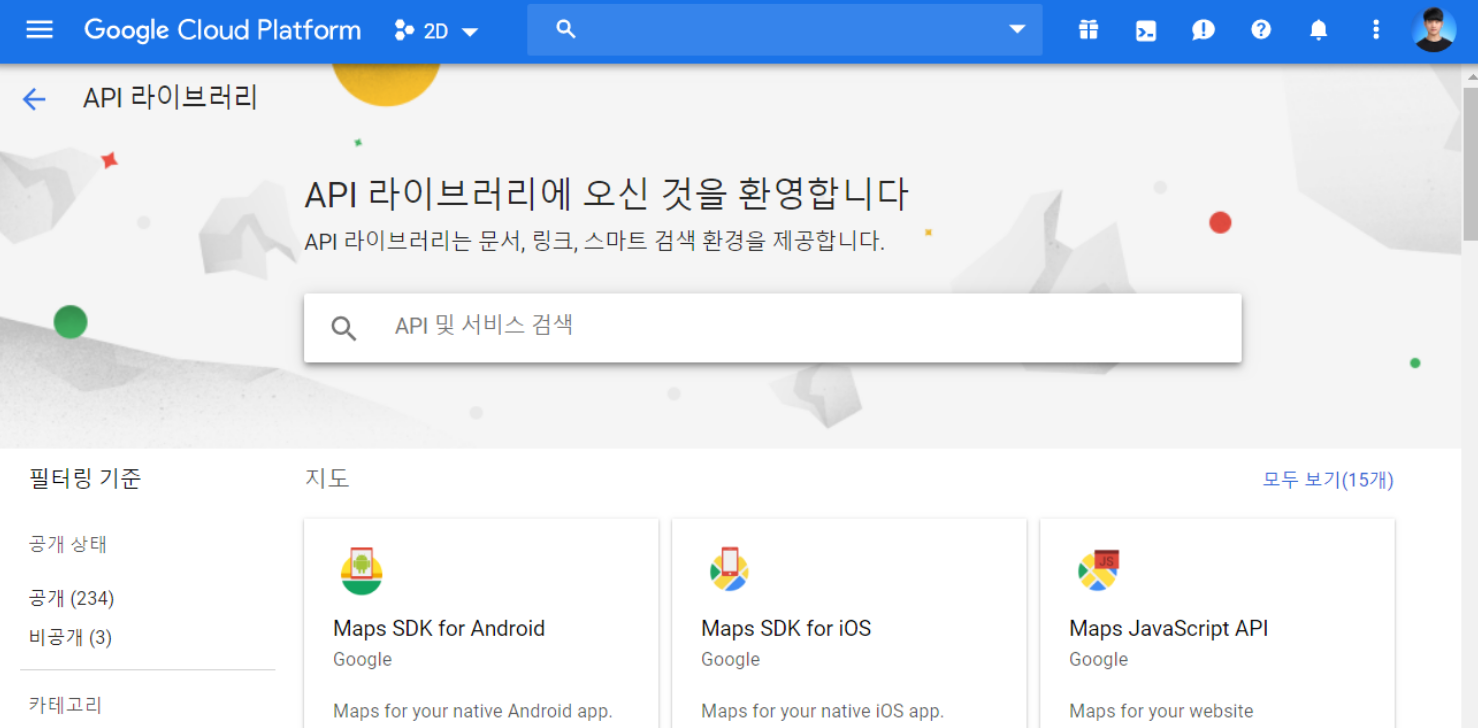Click 'Maps for your native iOS app.' text

point(822,712)
